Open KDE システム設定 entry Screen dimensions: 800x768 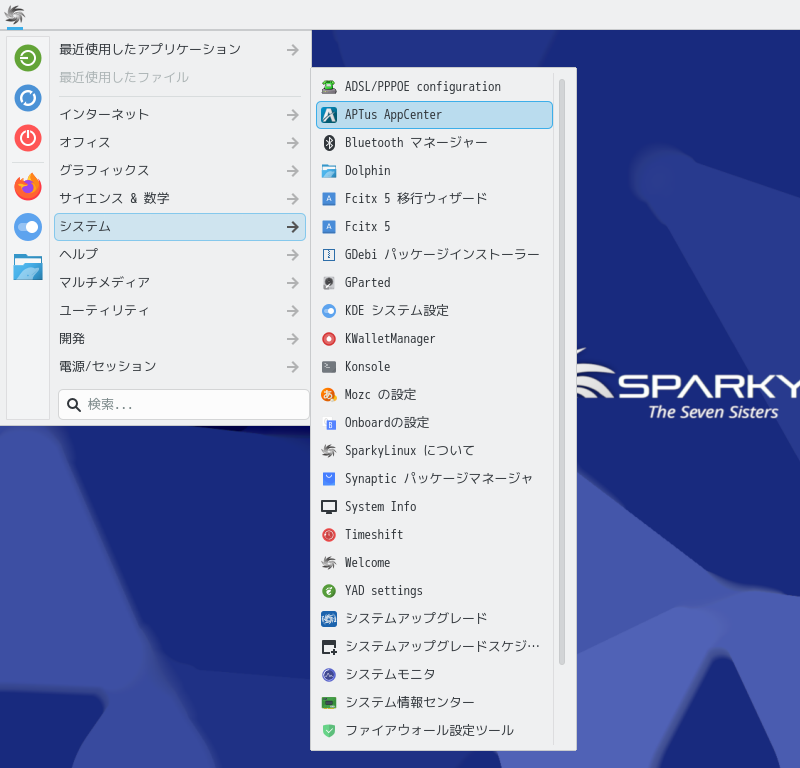click(434, 311)
